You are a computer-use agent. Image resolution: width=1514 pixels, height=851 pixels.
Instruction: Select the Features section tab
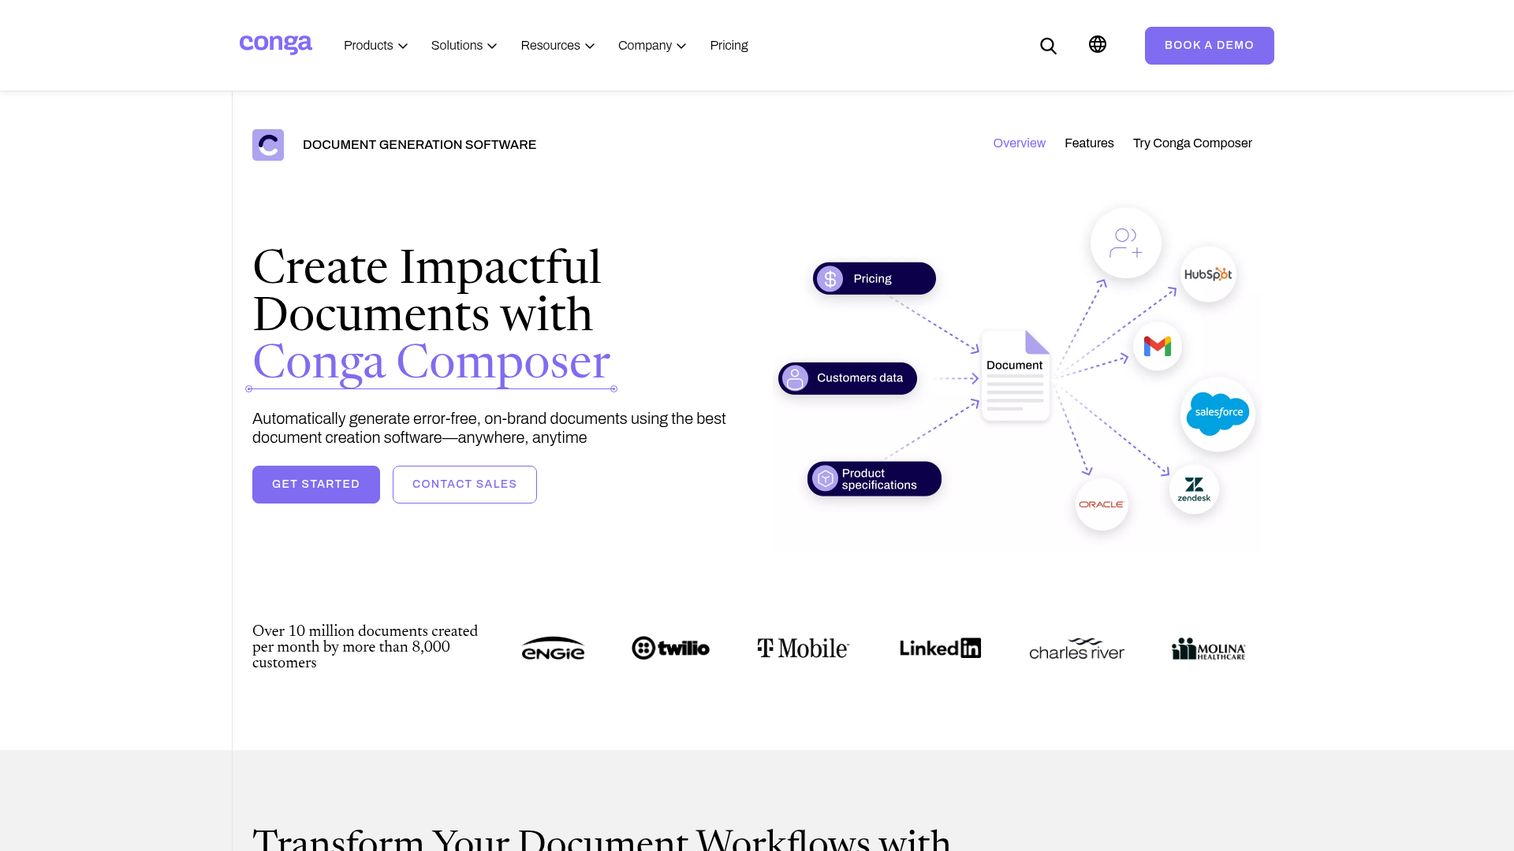pyautogui.click(x=1089, y=143)
